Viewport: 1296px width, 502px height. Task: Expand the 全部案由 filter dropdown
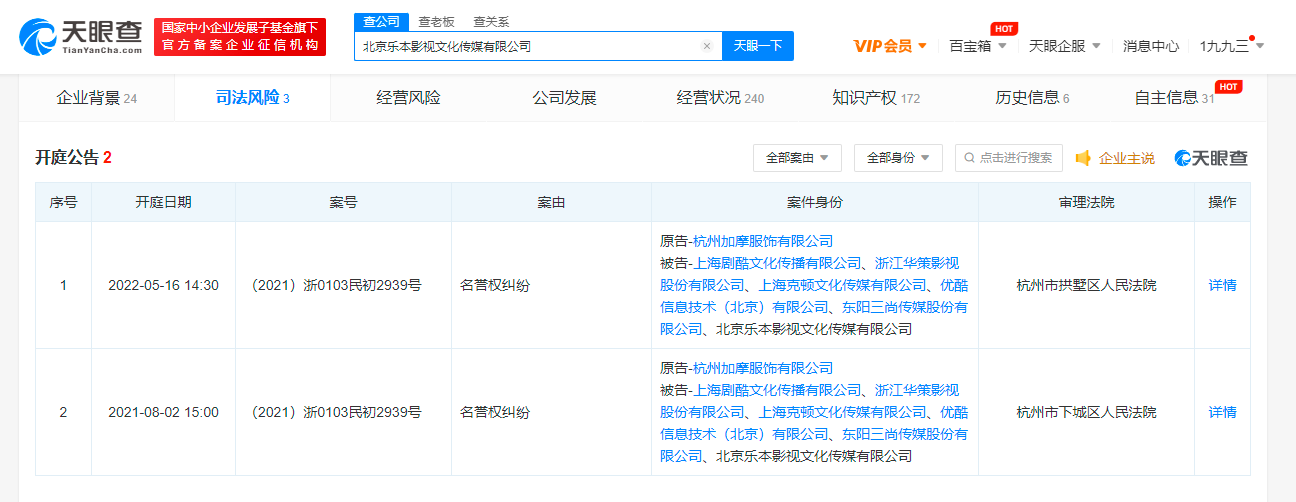click(x=797, y=158)
